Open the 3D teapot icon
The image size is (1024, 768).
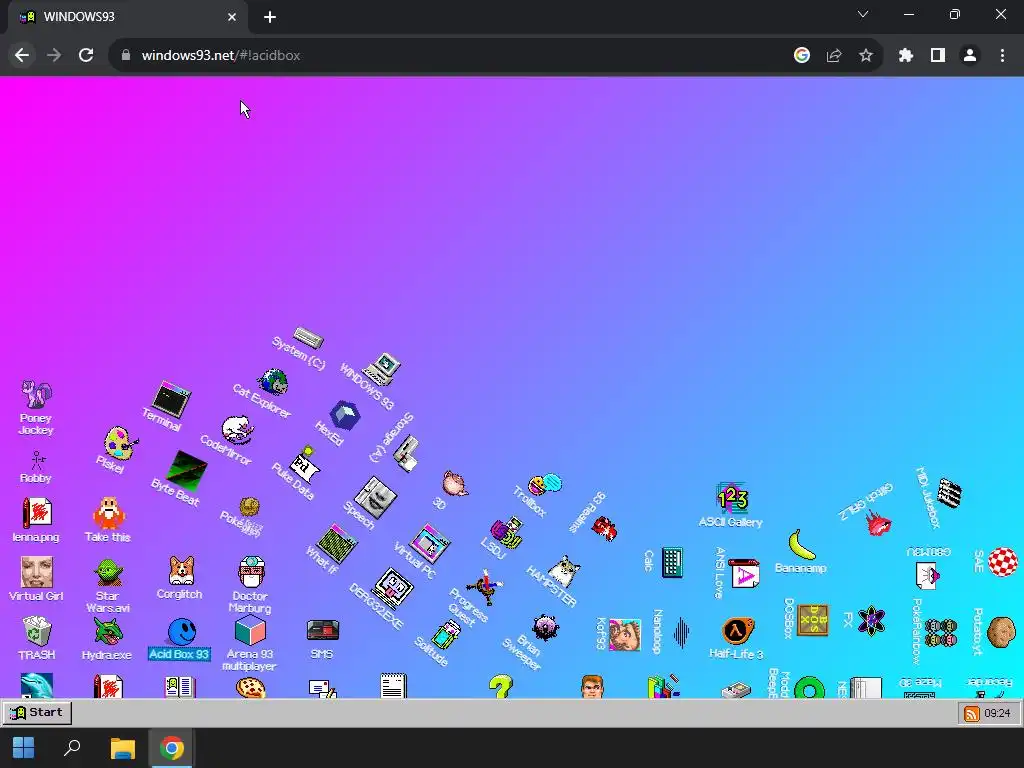455,484
